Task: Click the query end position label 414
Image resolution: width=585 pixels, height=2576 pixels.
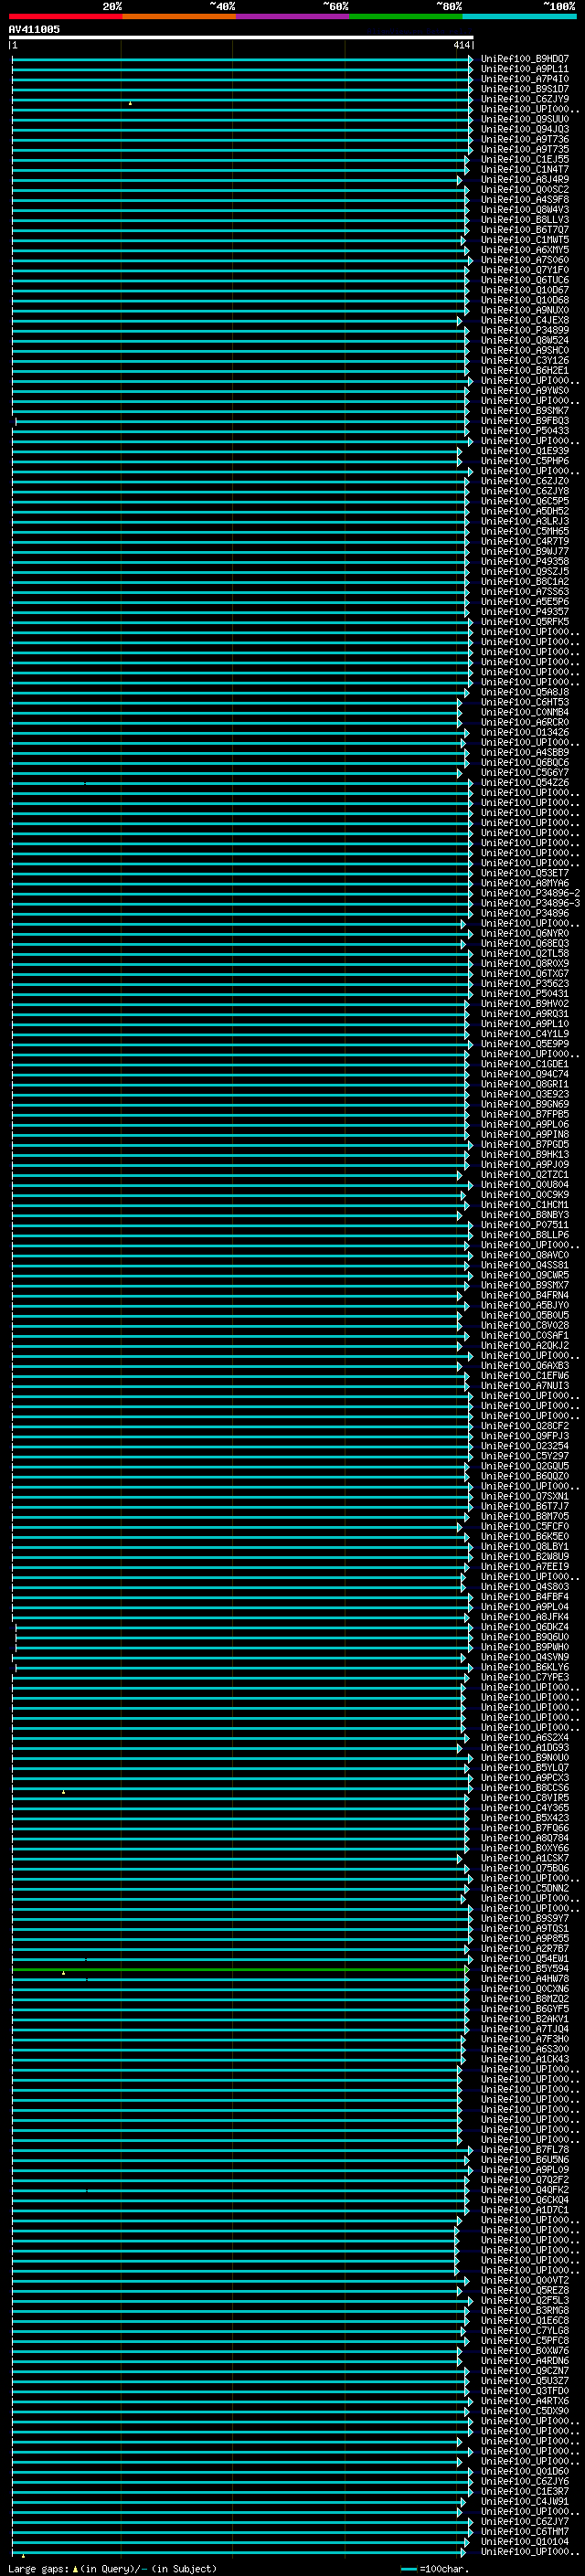Action: click(x=461, y=46)
